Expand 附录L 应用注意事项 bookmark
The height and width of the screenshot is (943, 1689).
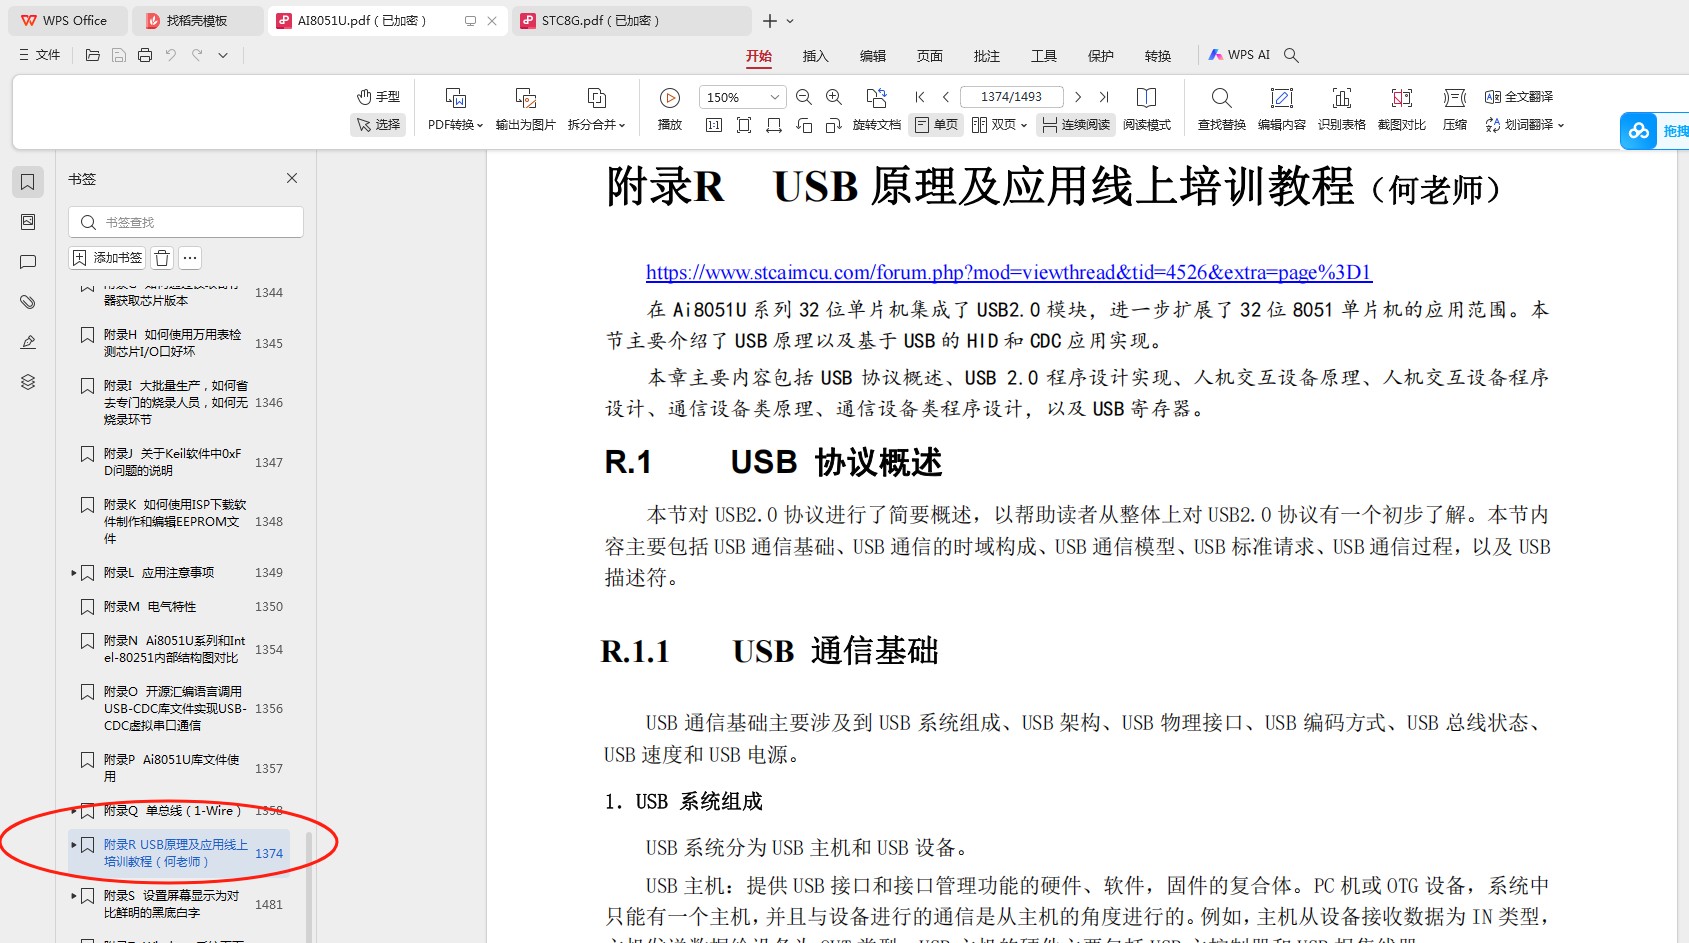(74, 573)
